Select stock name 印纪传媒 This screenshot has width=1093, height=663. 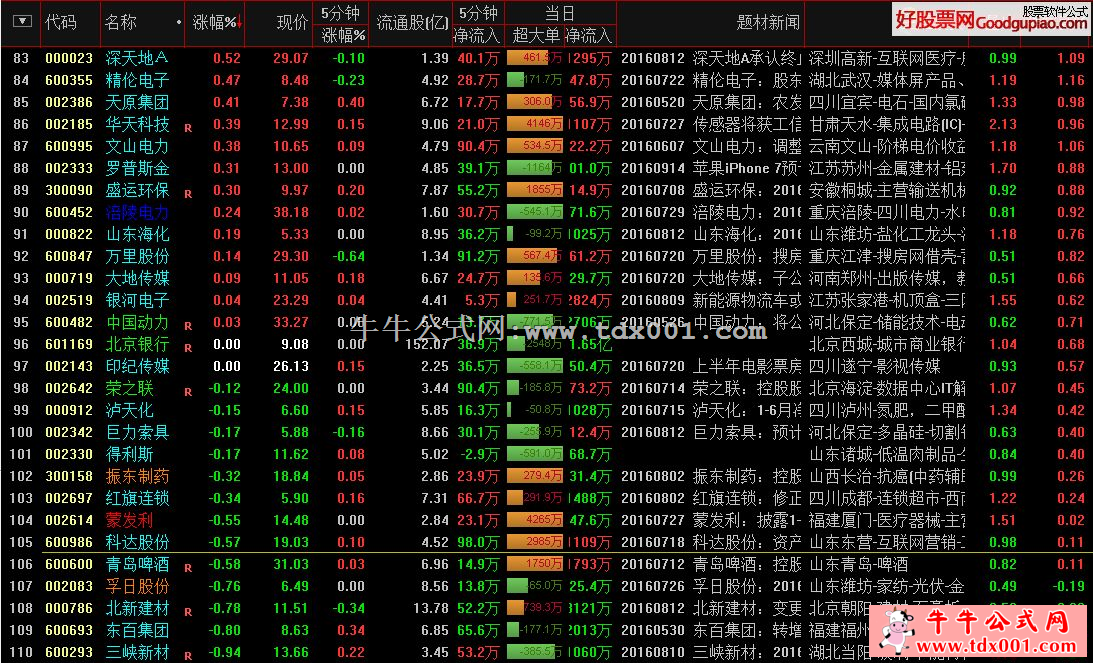137,366
